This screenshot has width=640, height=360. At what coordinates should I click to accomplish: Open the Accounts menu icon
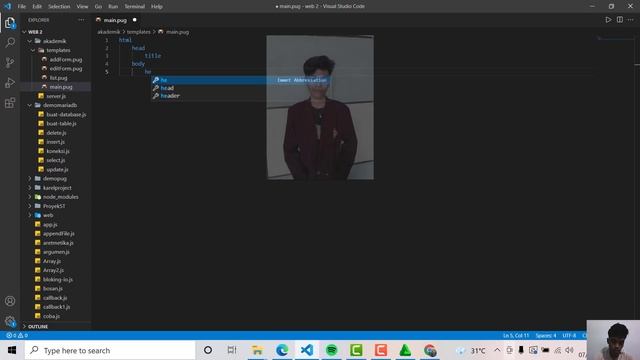10,301
